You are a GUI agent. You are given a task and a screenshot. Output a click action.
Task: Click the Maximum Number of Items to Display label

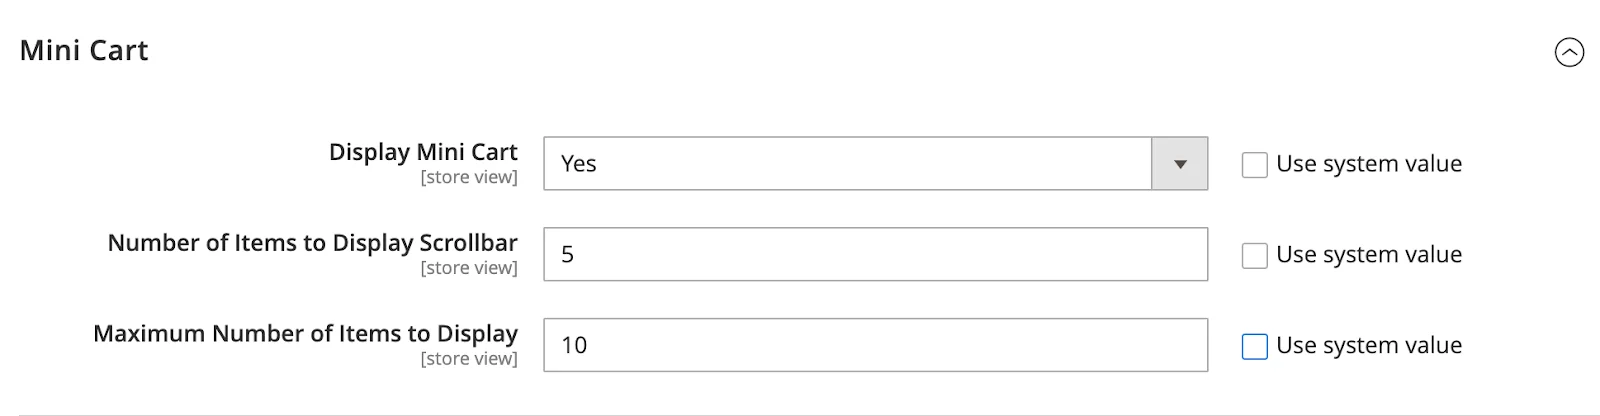click(305, 333)
